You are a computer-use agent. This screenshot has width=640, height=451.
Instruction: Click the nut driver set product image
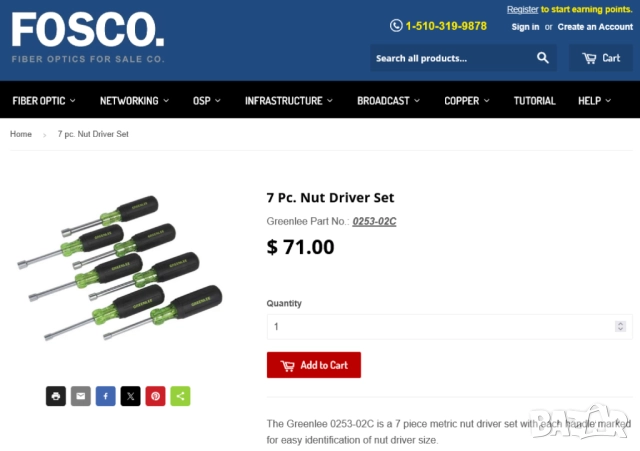click(120, 268)
